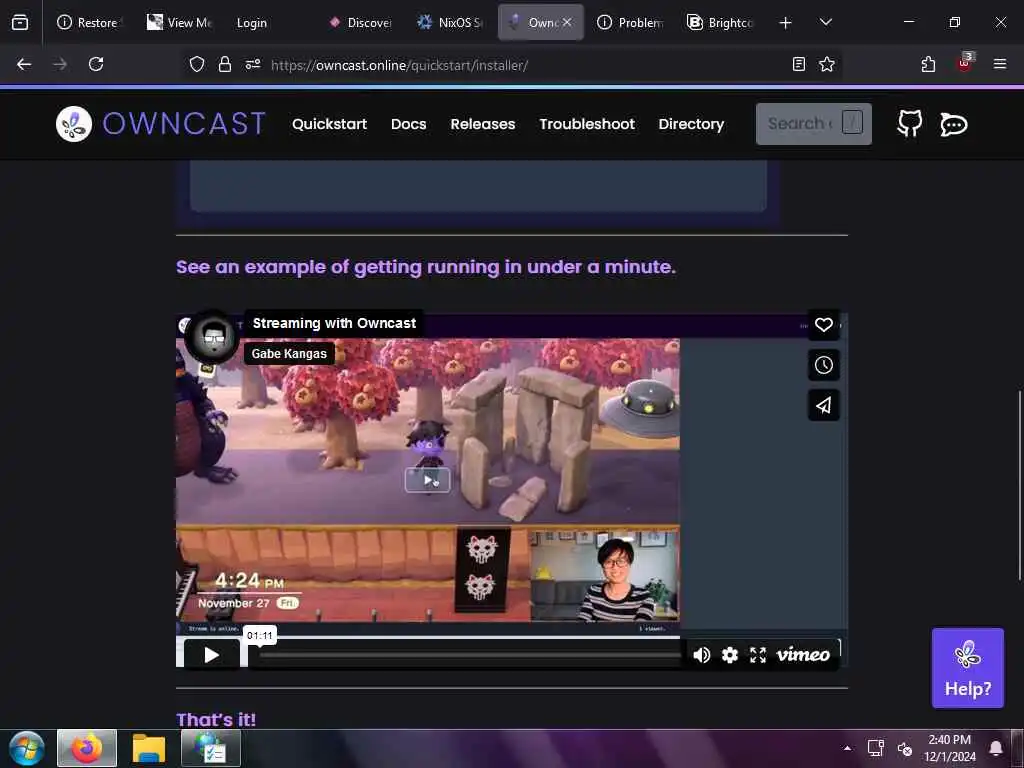Click the OWNCAST brand name
This screenshot has height=768, width=1024.
[184, 124]
